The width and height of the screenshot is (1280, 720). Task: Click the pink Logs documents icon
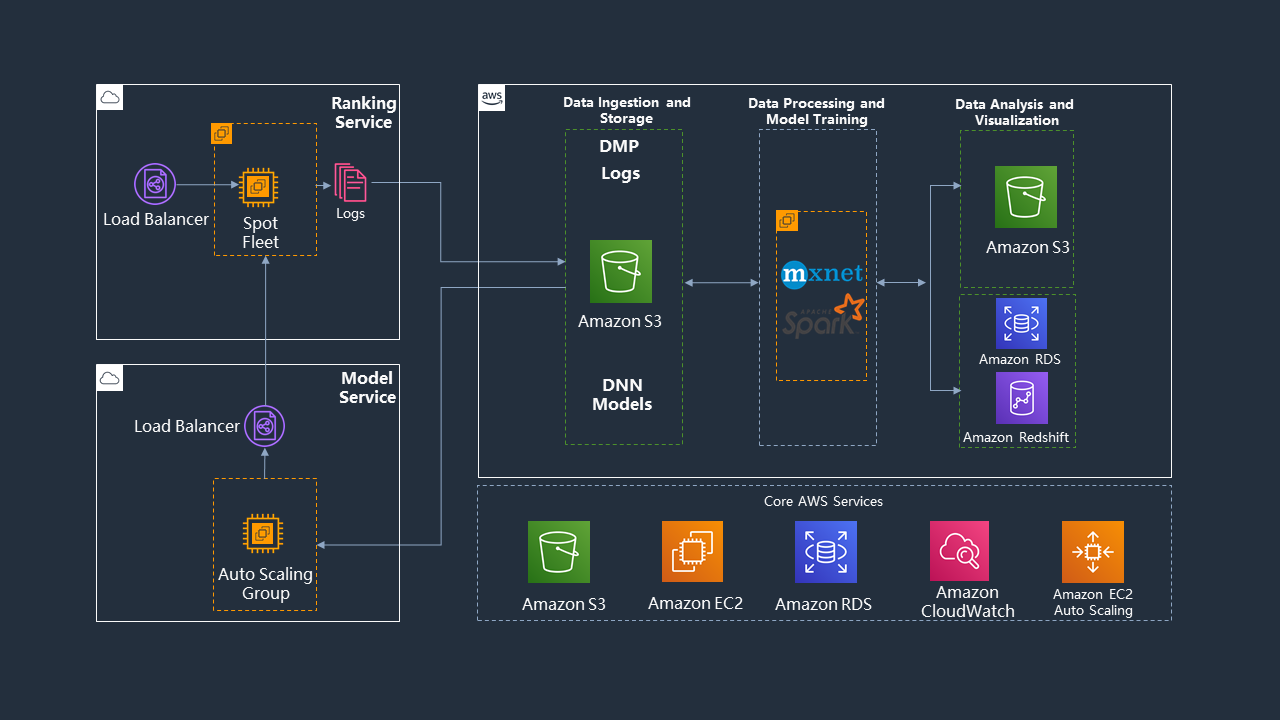point(350,183)
